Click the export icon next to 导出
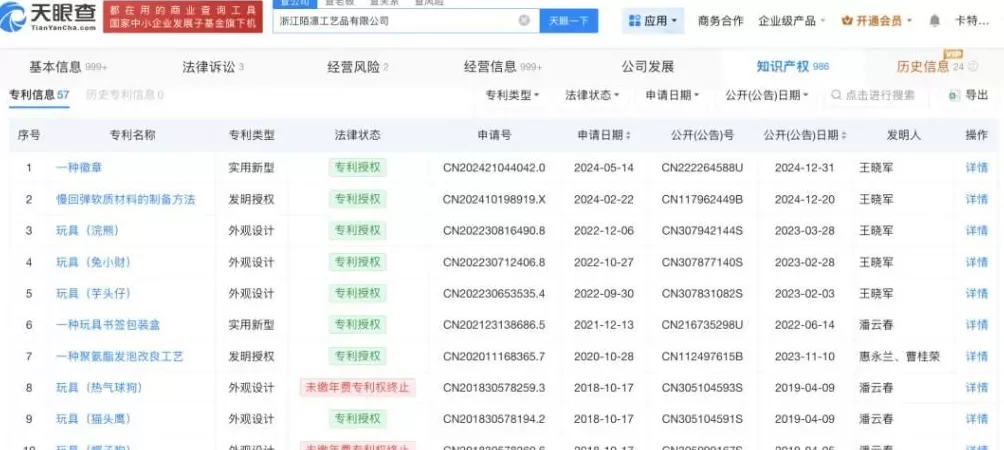Viewport: 1004px width, 450px height. click(954, 95)
